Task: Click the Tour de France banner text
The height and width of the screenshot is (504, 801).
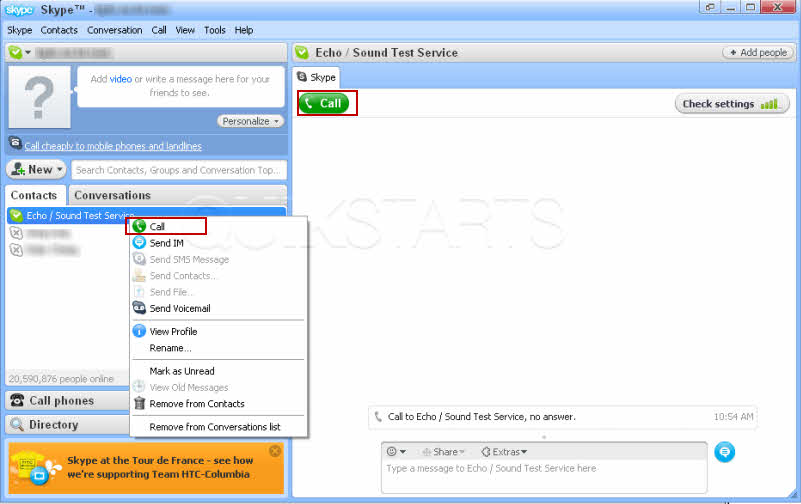Action: click(160, 467)
